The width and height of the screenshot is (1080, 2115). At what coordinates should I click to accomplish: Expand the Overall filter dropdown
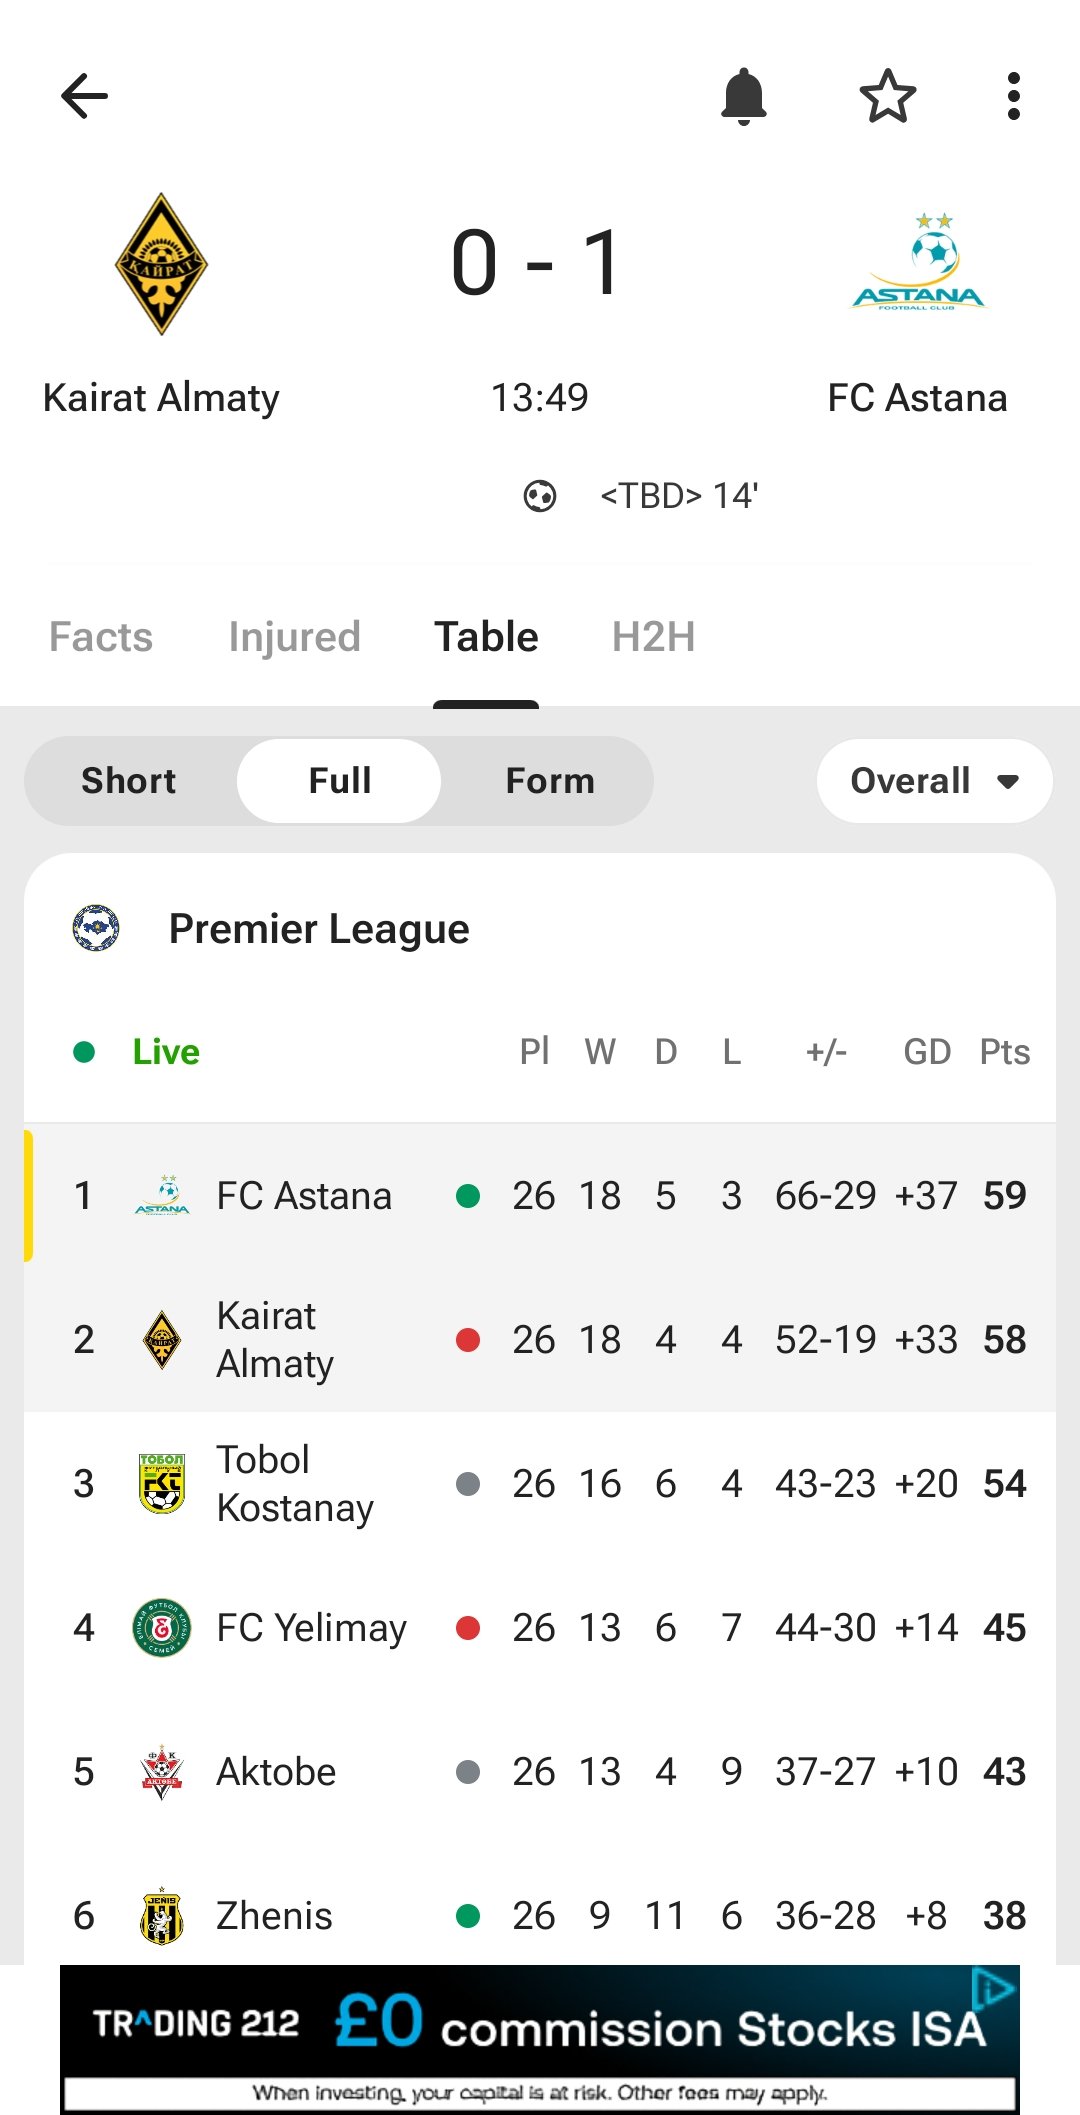[934, 781]
